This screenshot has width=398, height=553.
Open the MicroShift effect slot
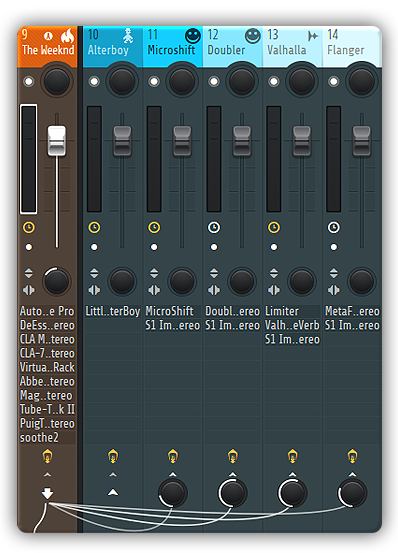(x=173, y=311)
